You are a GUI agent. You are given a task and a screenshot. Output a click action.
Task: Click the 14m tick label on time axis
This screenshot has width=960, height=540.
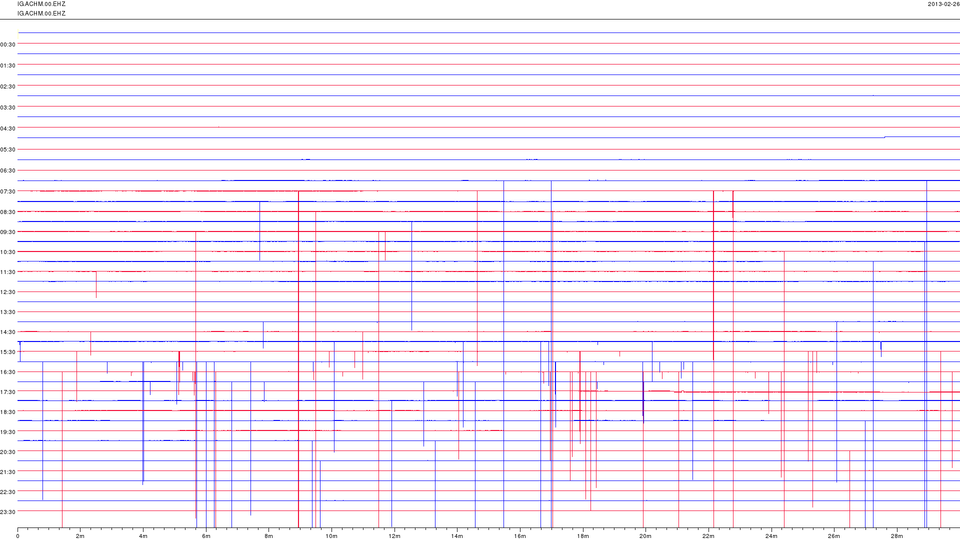(457, 536)
